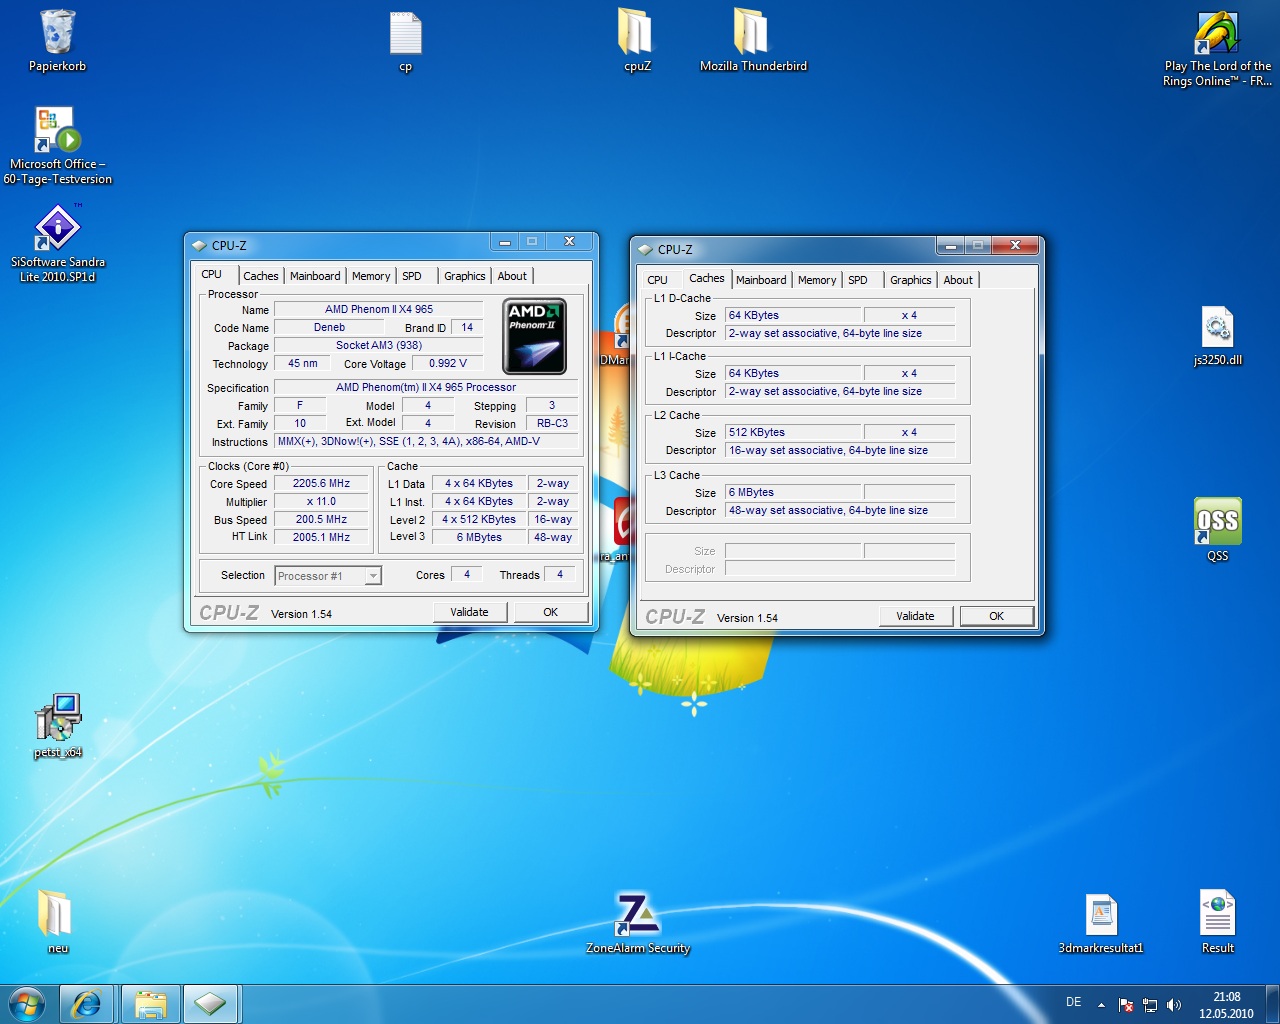Click OK in the left CPU-Z window
Viewport: 1280px width, 1024px height.
pos(551,612)
